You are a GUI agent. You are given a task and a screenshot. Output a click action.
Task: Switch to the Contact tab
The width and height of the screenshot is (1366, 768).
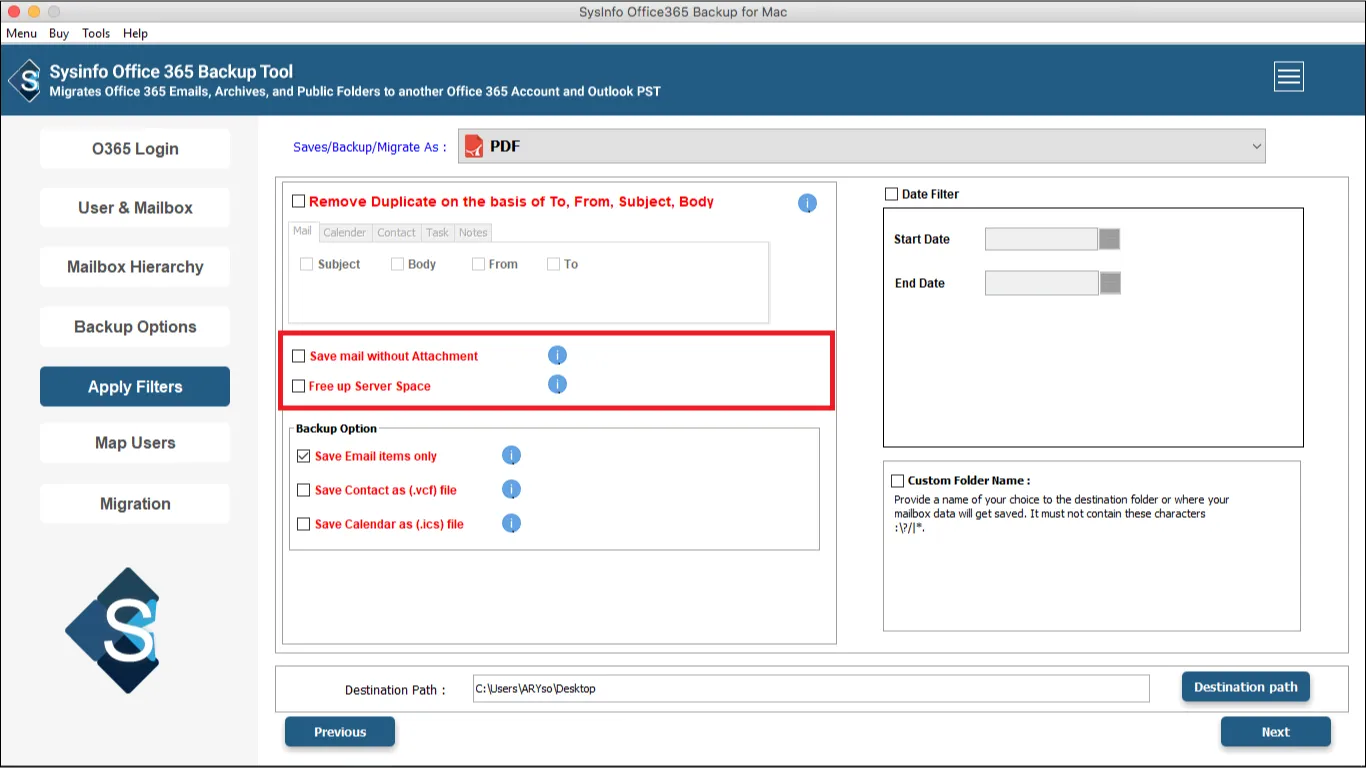[396, 232]
